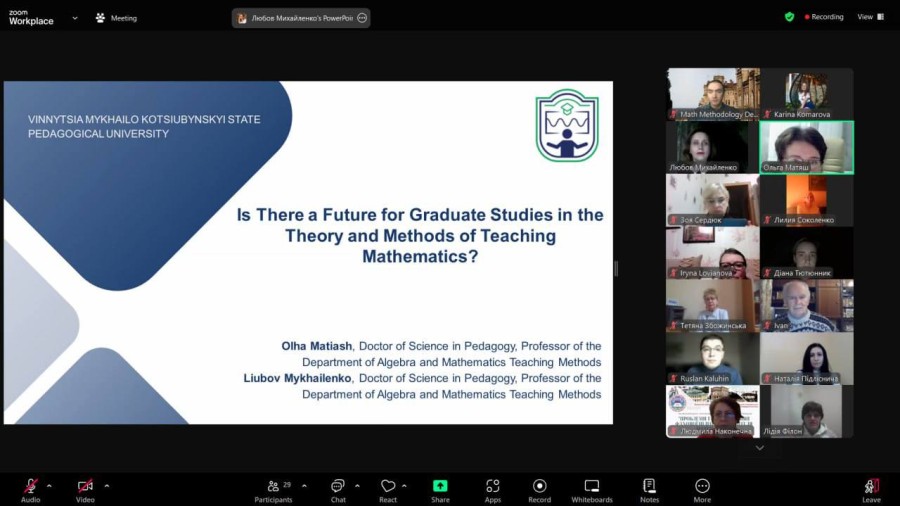Open the Meeting tab
The height and width of the screenshot is (506, 900).
[117, 18]
